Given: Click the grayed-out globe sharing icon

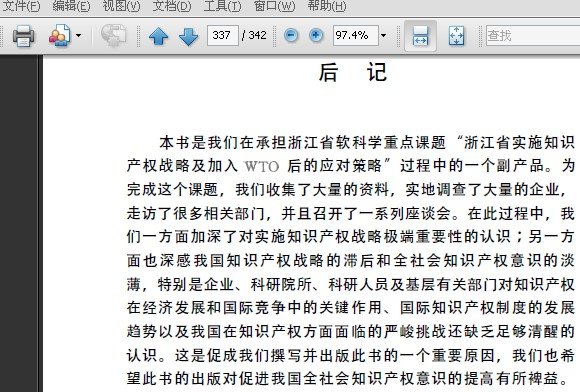Looking at the screenshot, I should coord(114,36).
